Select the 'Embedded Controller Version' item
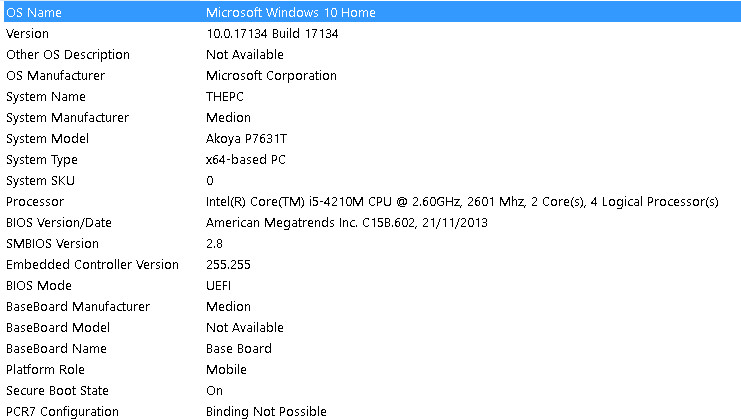This screenshot has height=419, width=741. tap(92, 265)
